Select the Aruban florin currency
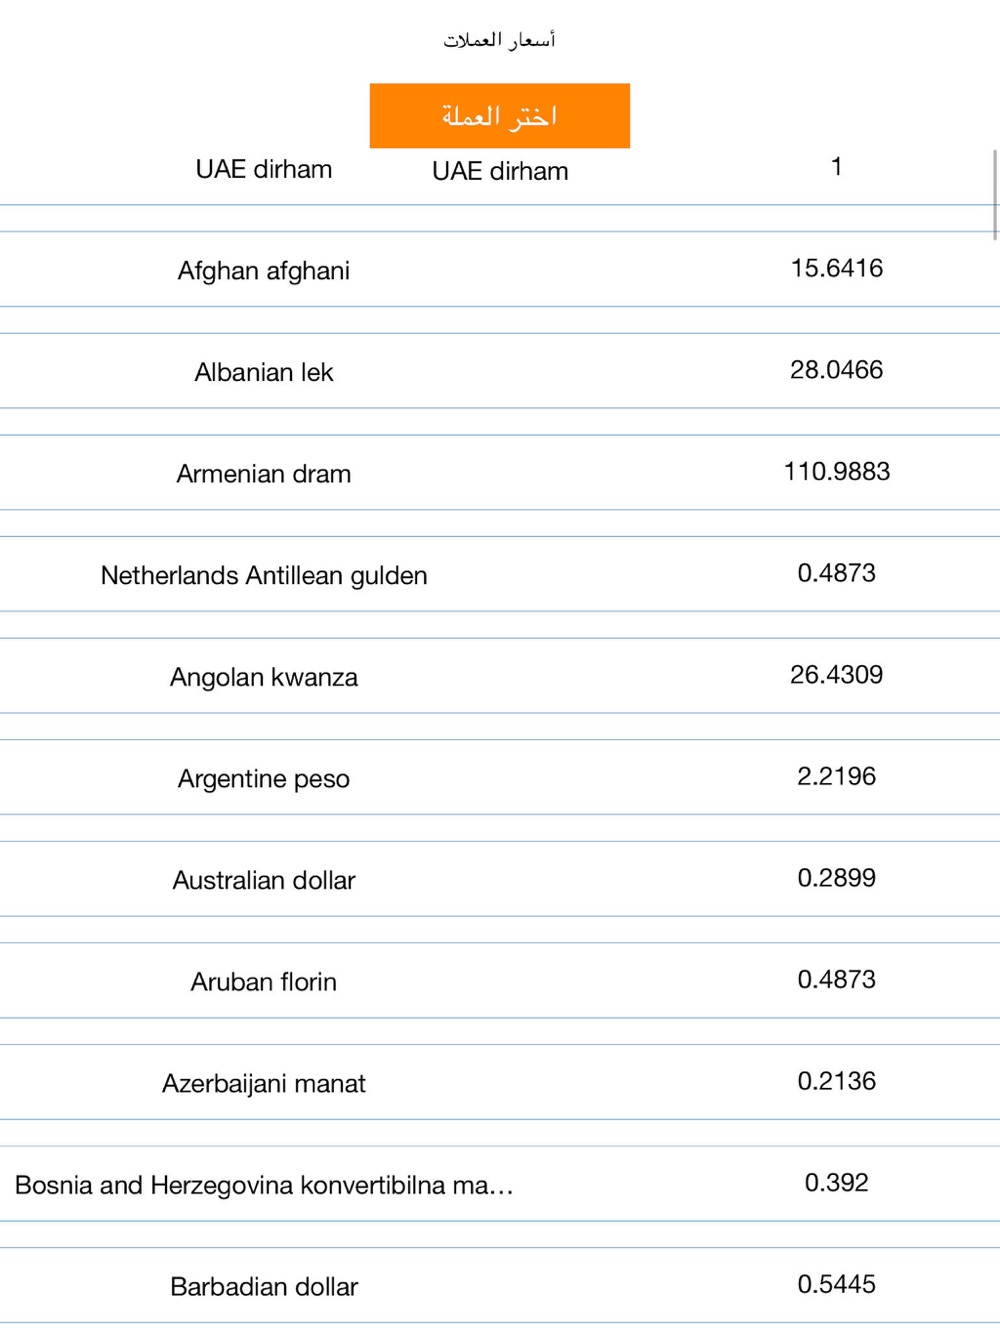 point(264,981)
